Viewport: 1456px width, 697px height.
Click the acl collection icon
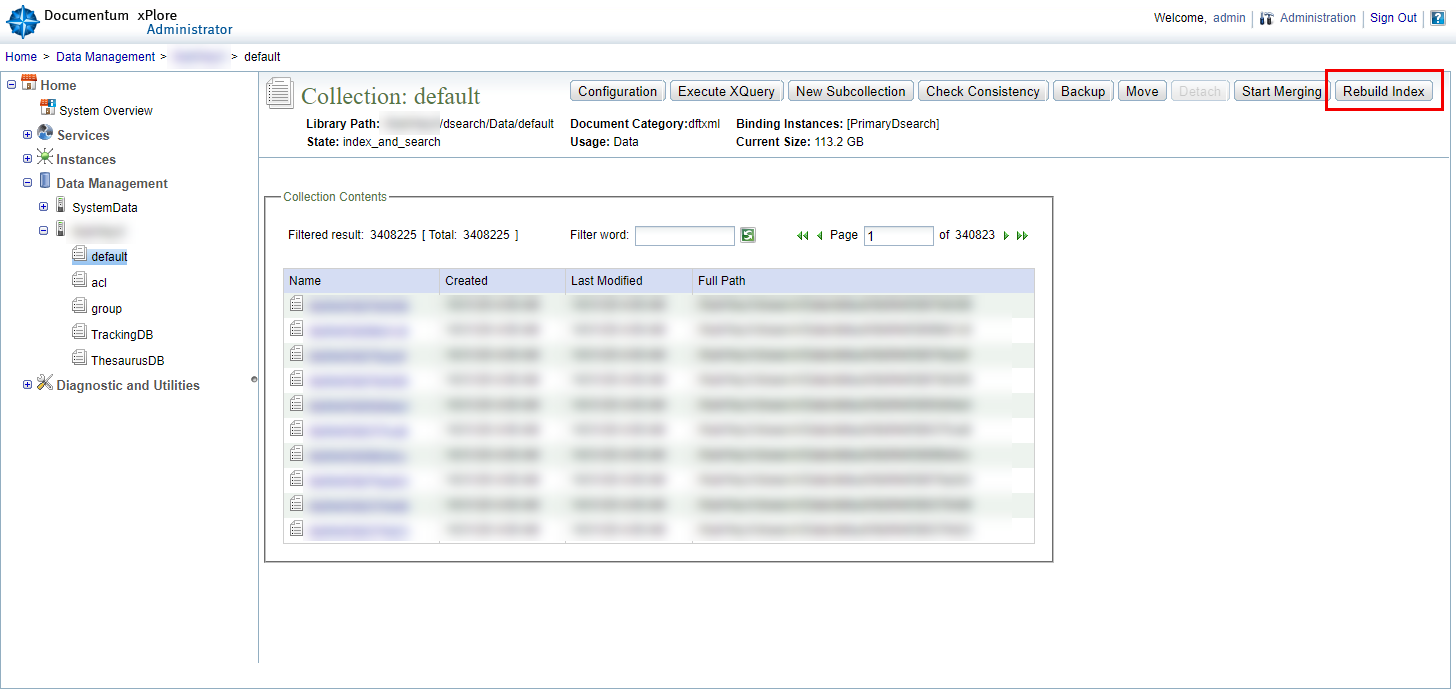point(80,281)
